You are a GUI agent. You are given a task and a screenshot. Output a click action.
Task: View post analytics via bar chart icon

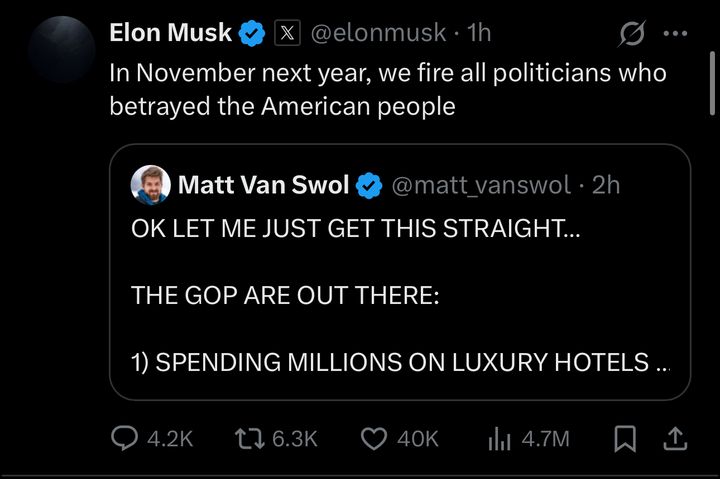pyautogui.click(x=499, y=438)
